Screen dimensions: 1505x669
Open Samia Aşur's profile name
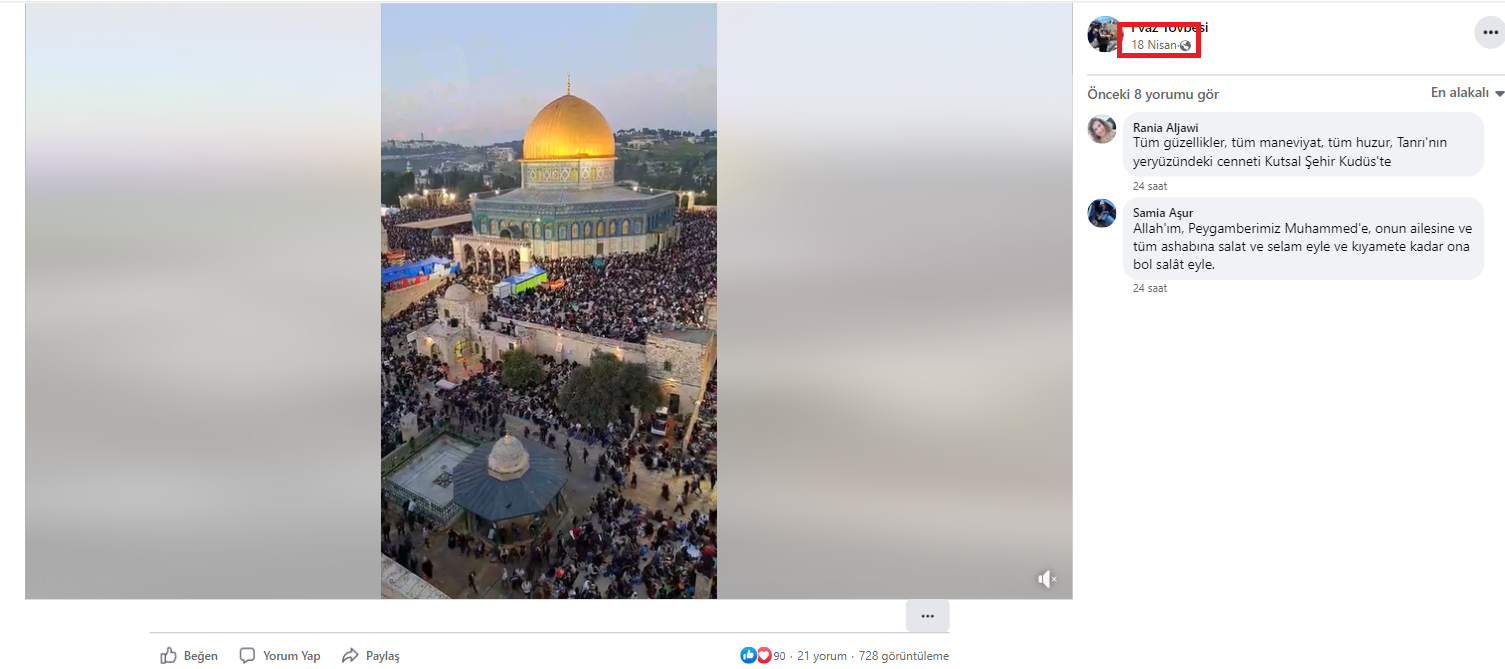1163,213
